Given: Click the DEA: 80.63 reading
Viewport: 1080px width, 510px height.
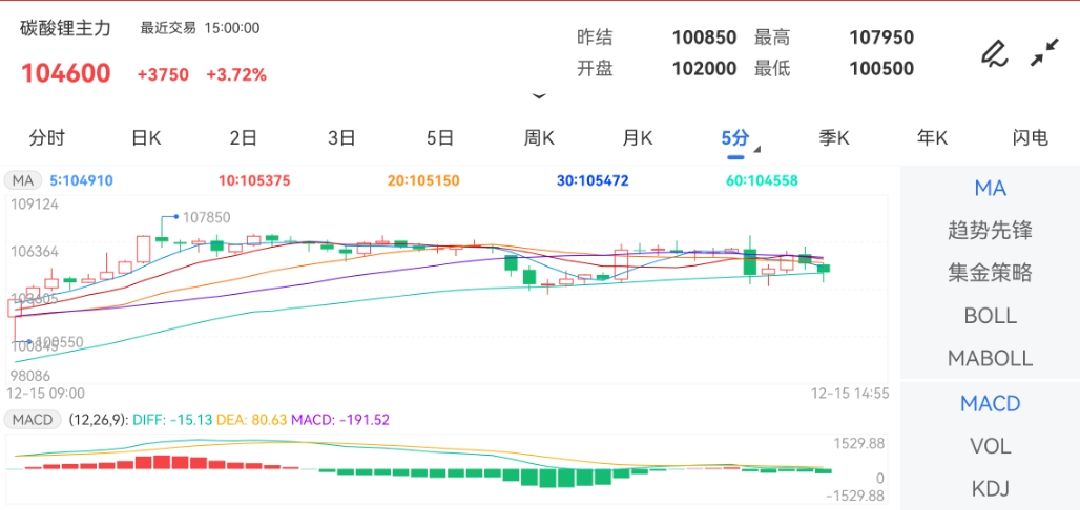Looking at the screenshot, I should 251,419.
